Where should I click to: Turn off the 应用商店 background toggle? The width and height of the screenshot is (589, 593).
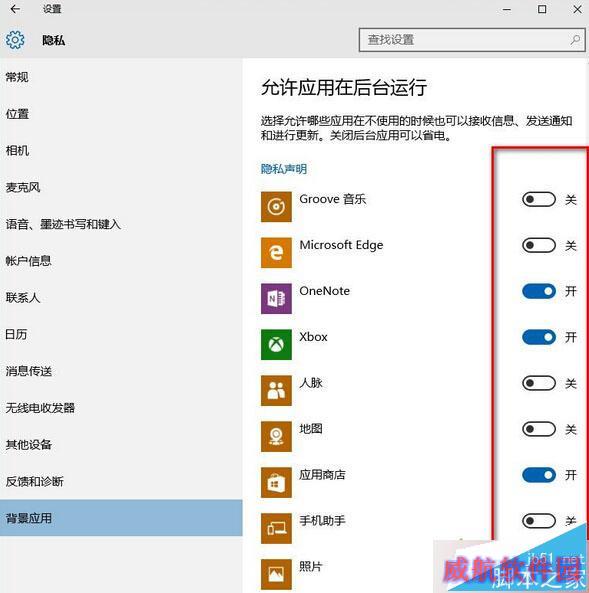coord(539,475)
